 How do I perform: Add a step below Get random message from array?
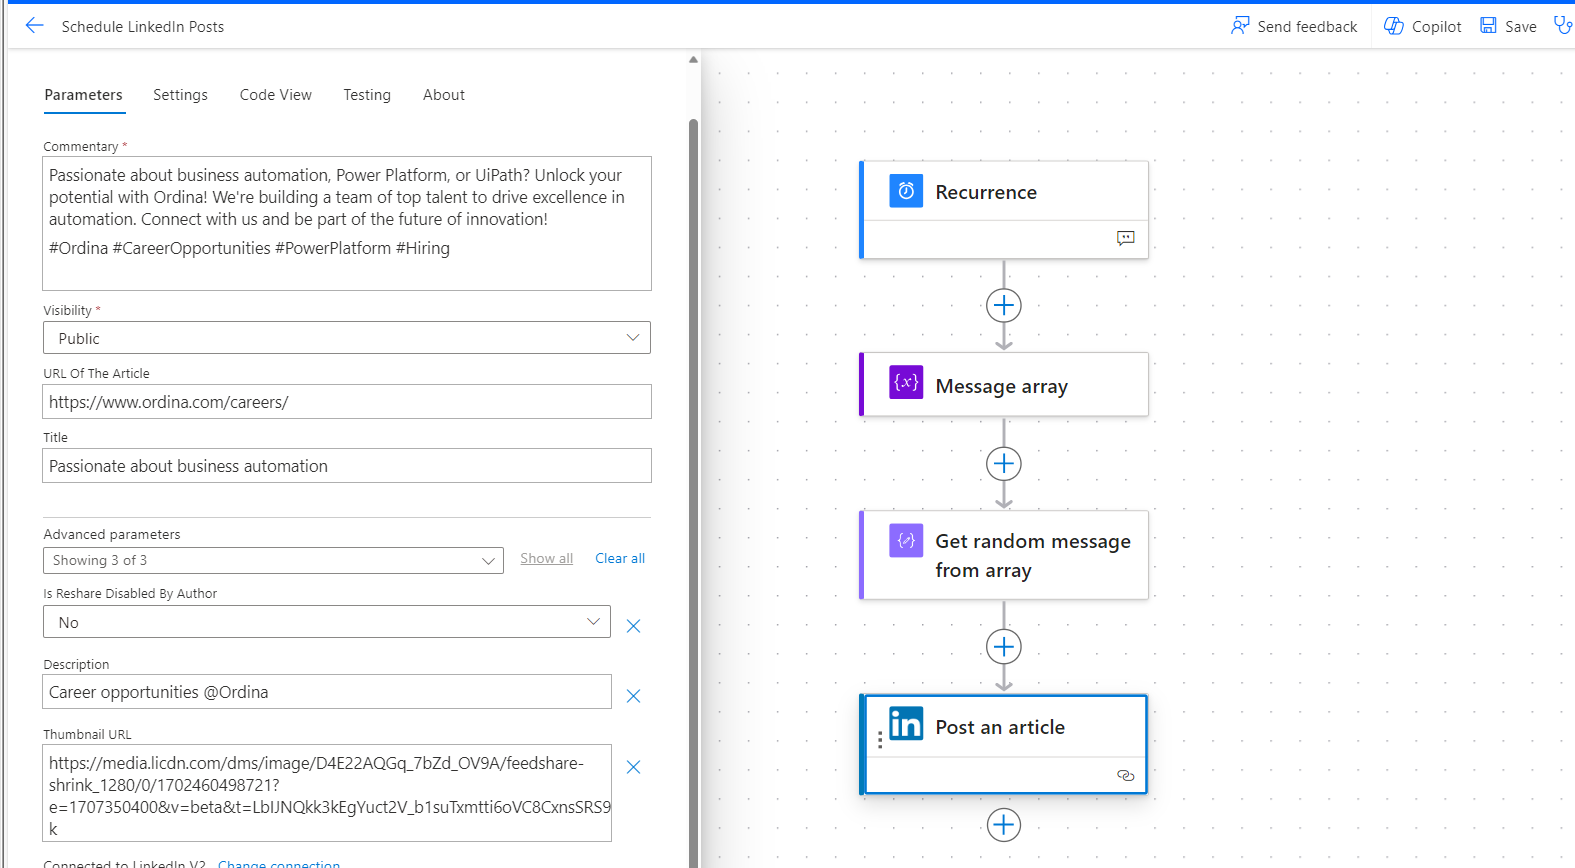click(1004, 646)
